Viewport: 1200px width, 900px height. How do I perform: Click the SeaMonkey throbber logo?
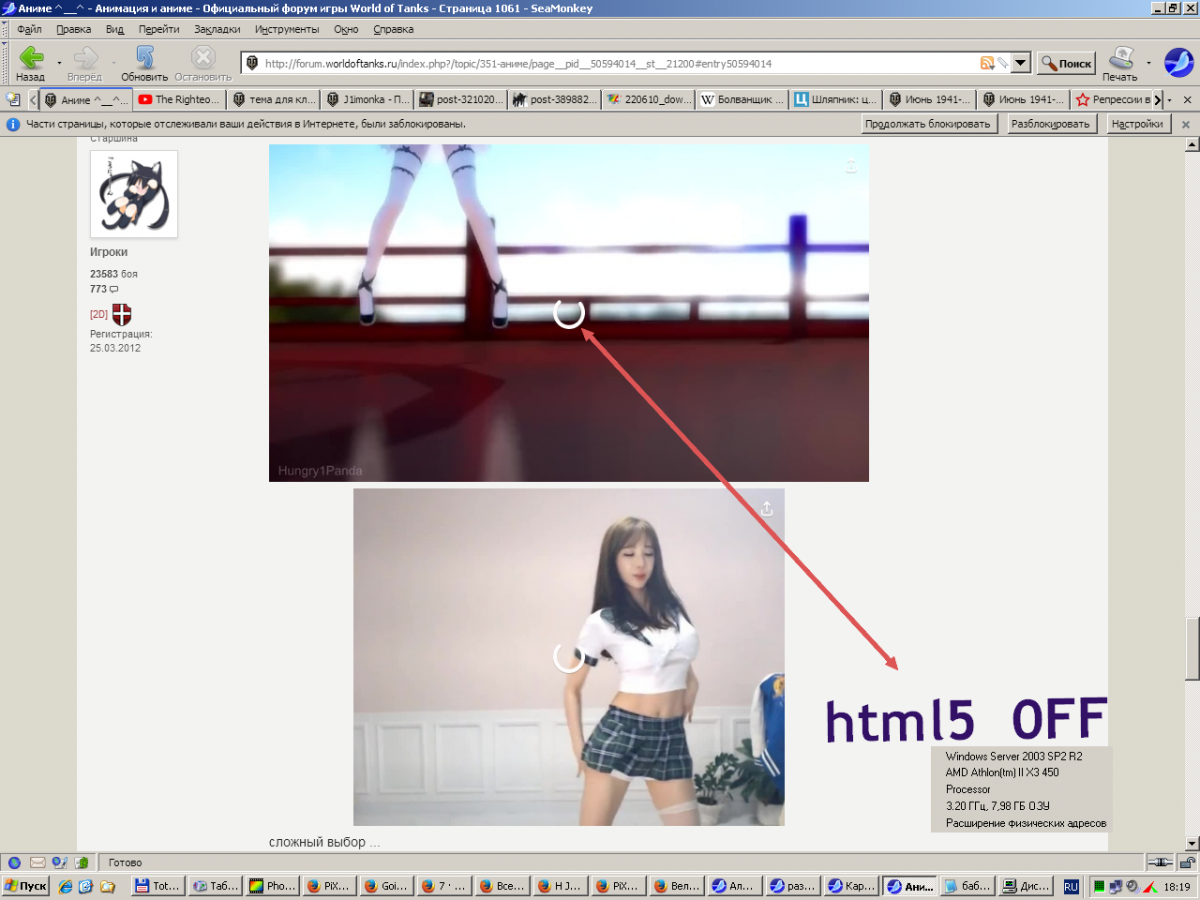click(x=1178, y=62)
